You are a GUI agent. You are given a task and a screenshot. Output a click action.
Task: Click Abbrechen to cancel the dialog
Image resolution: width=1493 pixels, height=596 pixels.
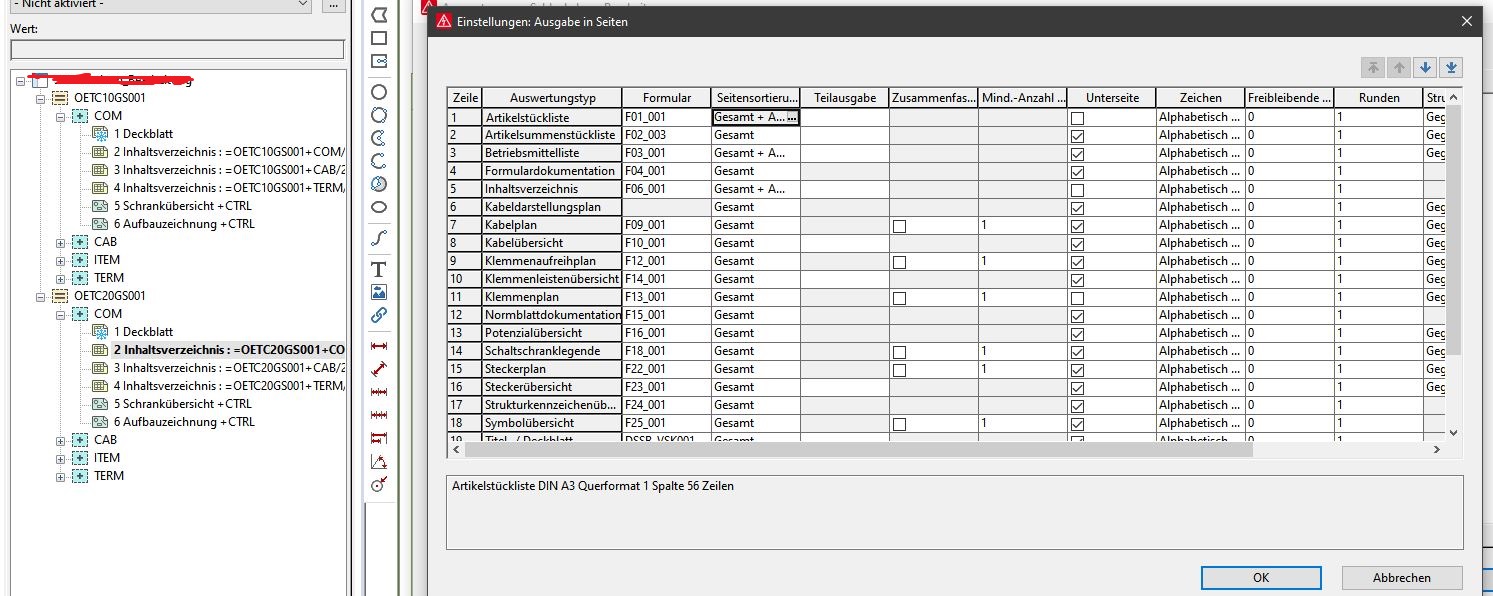pyautogui.click(x=1402, y=577)
